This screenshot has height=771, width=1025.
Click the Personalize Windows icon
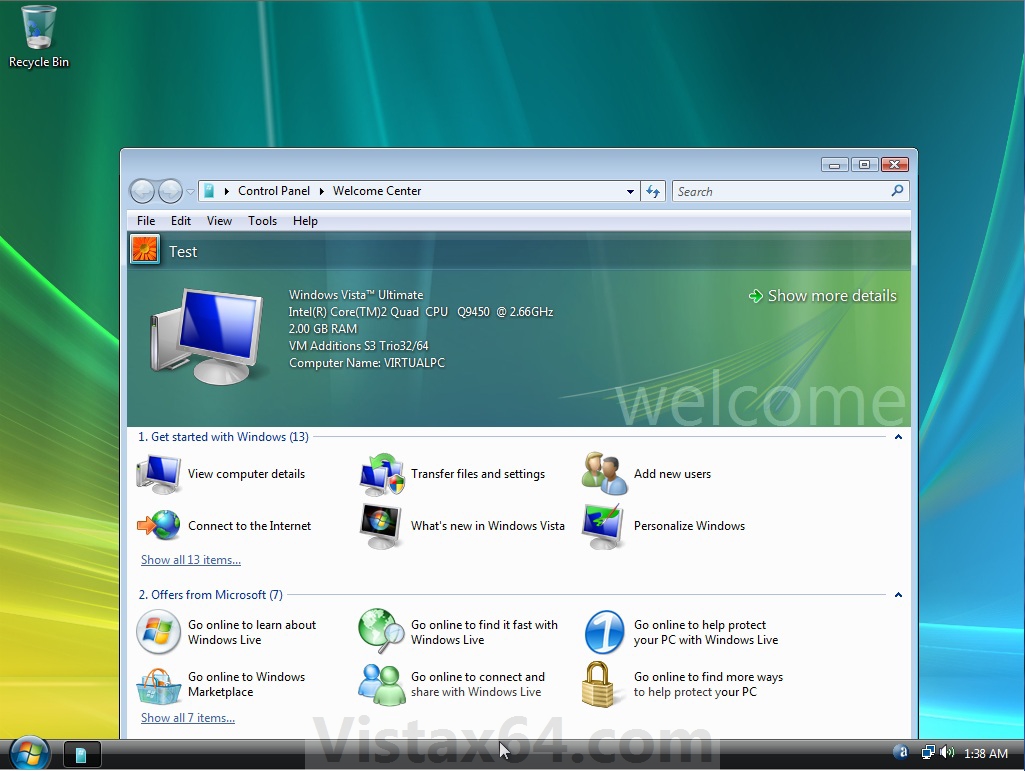[x=605, y=526]
